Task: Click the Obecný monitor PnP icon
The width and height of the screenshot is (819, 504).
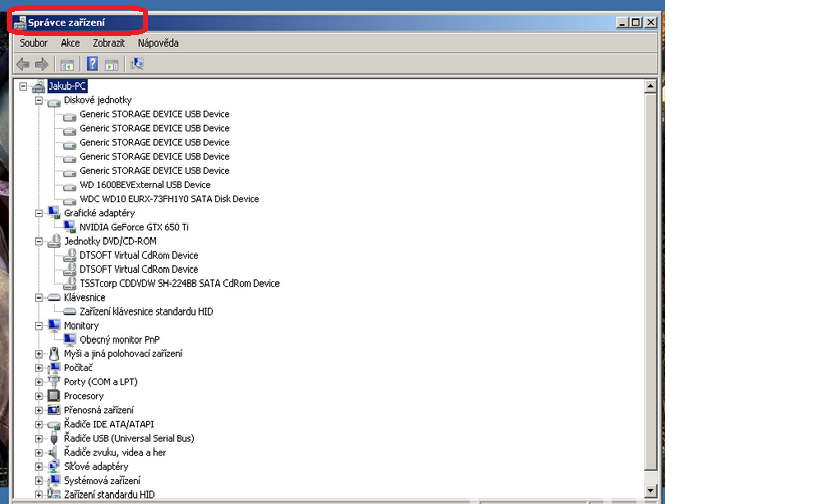Action: pyautogui.click(x=69, y=339)
